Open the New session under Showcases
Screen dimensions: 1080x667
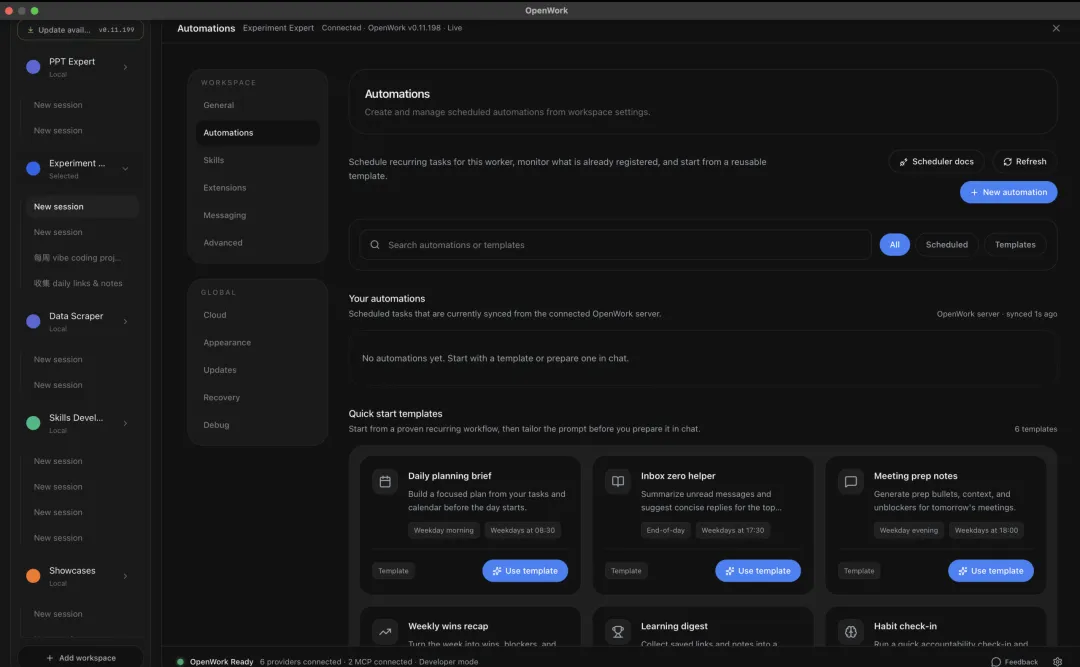click(82, 614)
